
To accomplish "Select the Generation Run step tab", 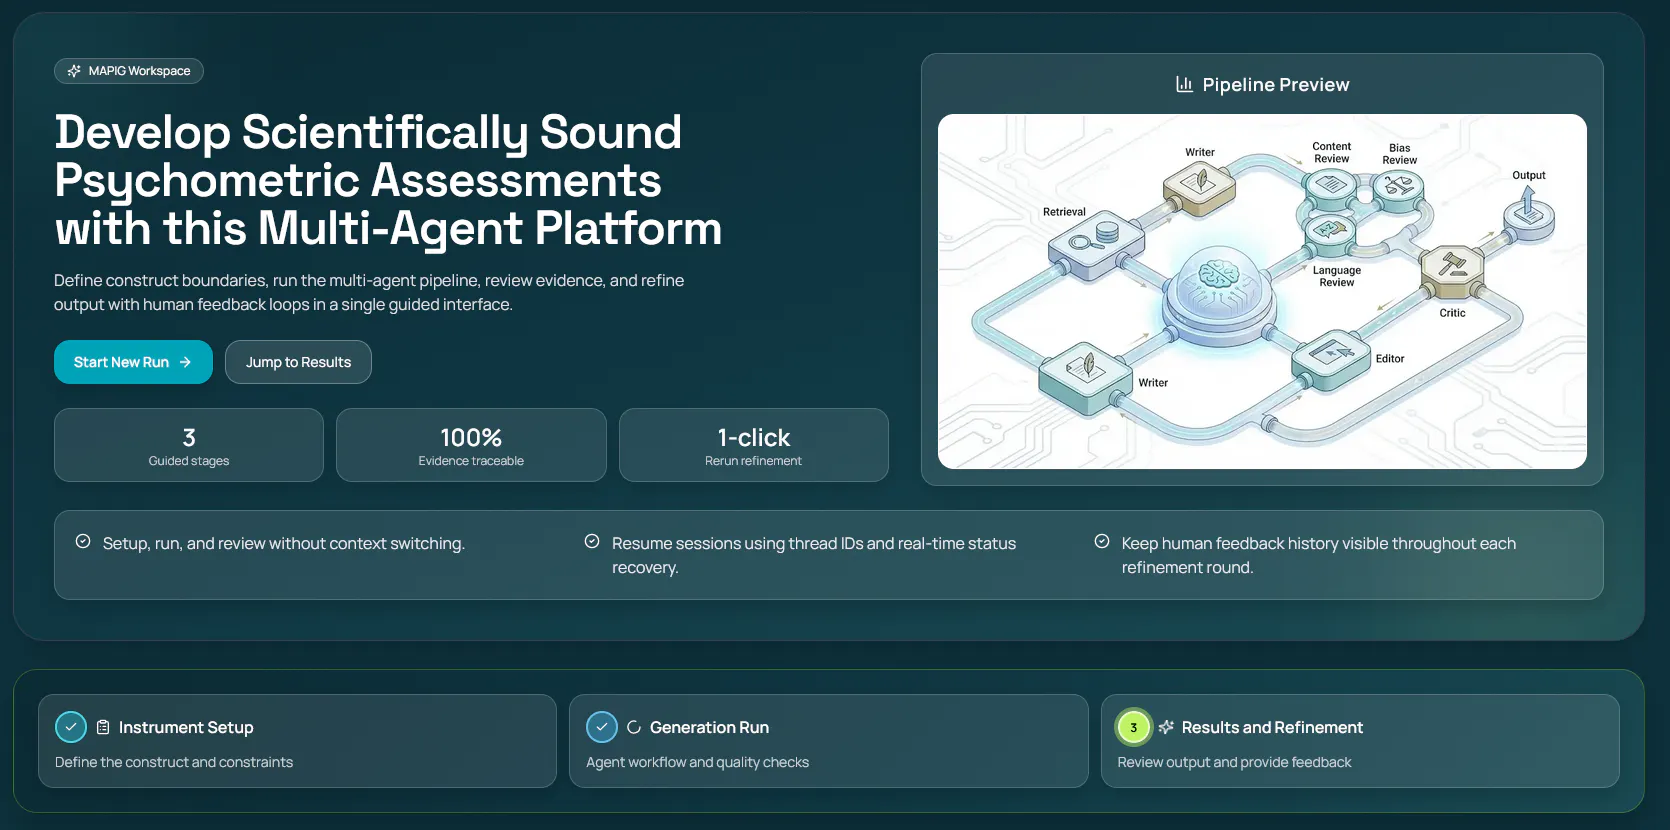I will click(828, 741).
